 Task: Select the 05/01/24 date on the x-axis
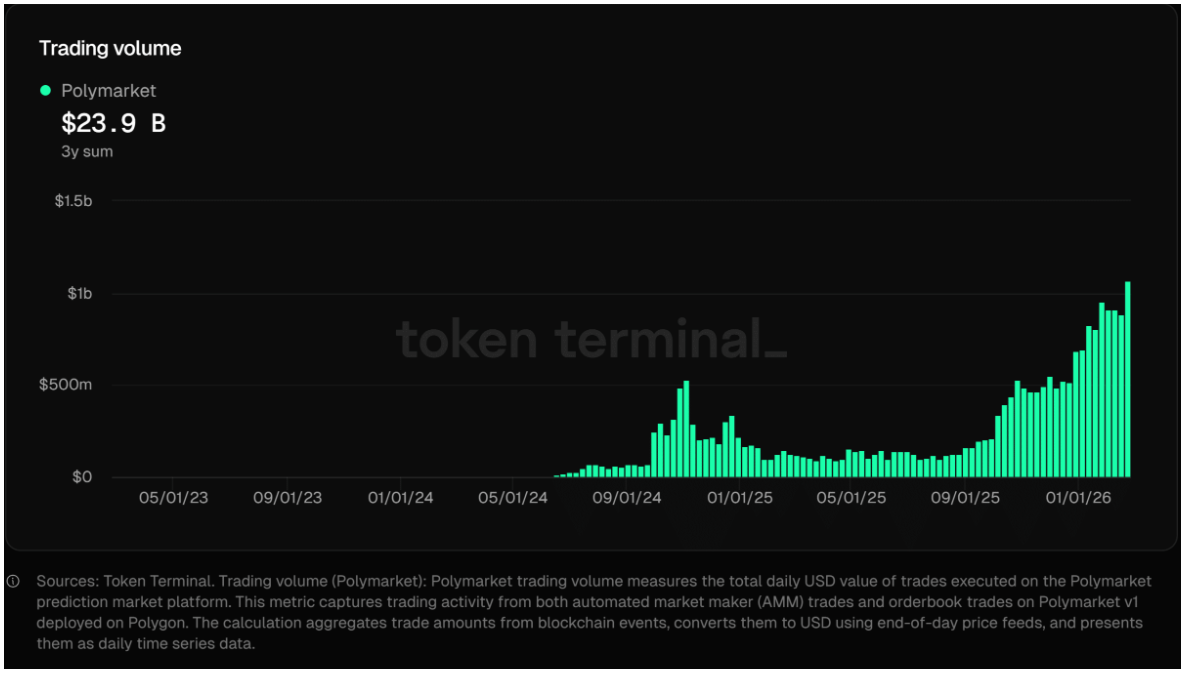pyautogui.click(x=512, y=498)
